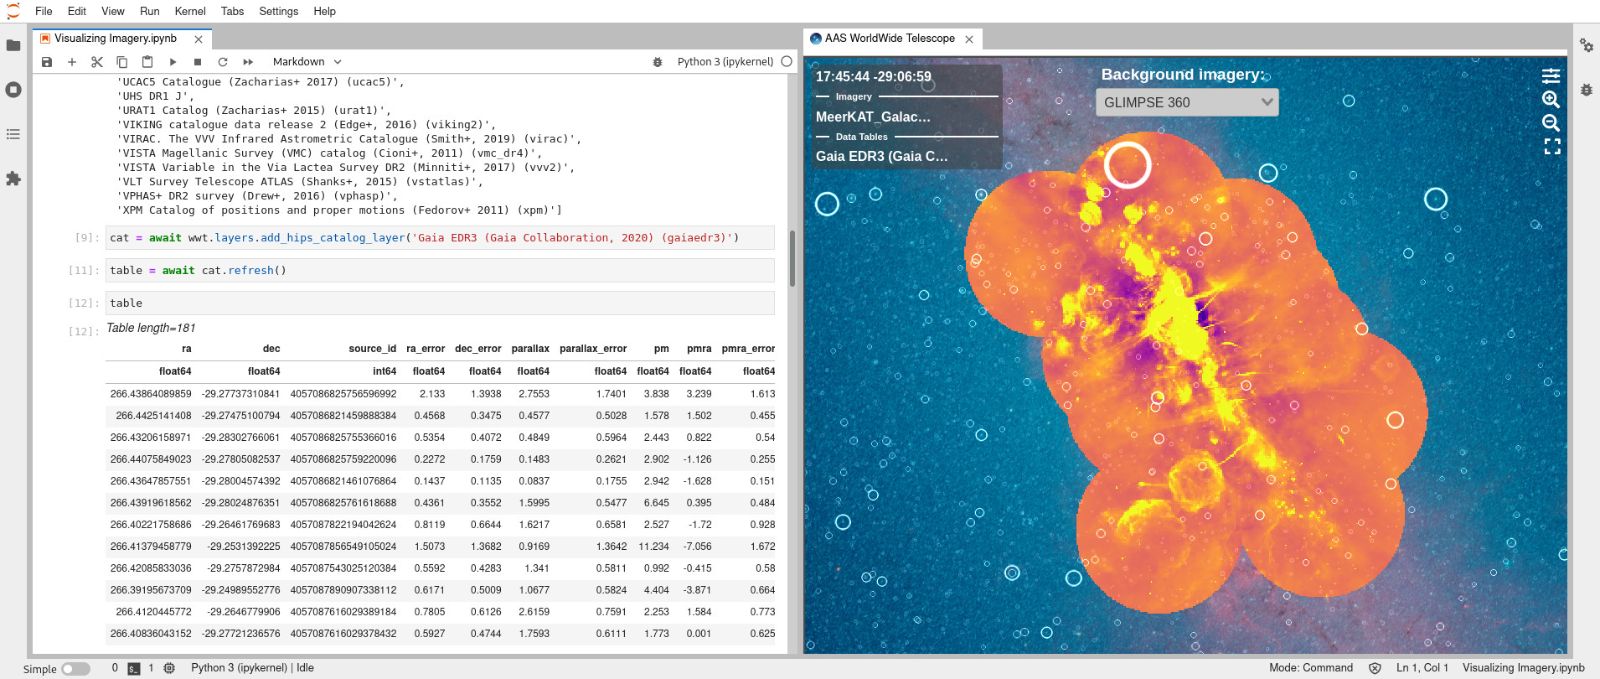Insert a cell with the plus icon
The image size is (1600, 679).
pyautogui.click(x=72, y=62)
